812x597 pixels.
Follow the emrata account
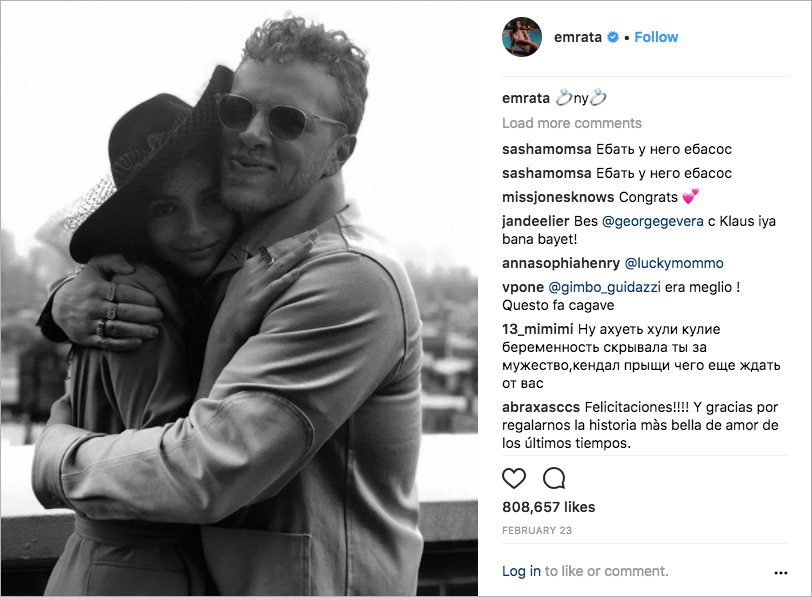coord(656,37)
